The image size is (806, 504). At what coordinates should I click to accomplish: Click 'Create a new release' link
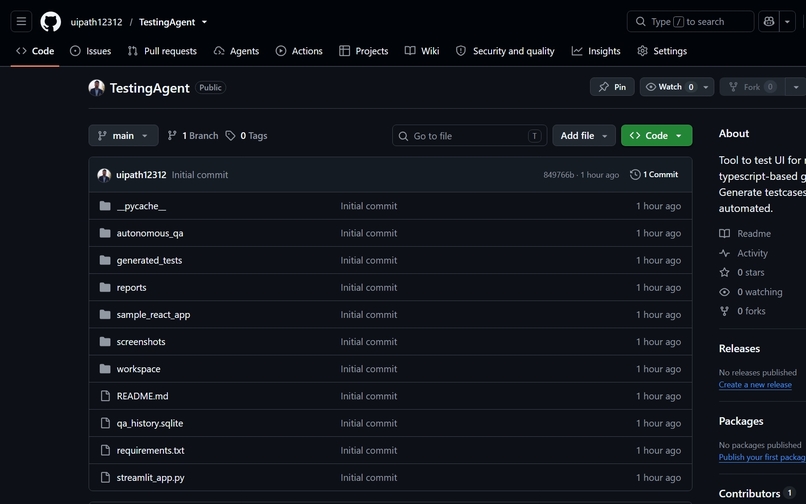(755, 385)
